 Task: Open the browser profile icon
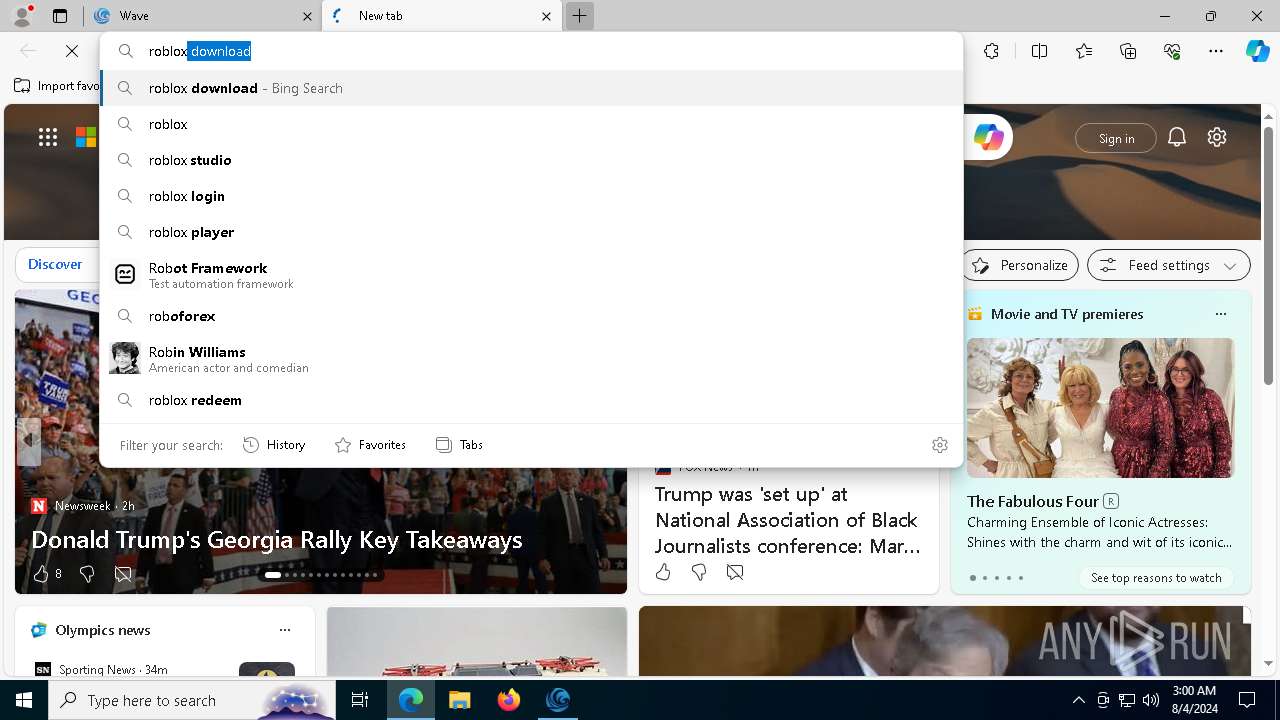(x=21, y=16)
